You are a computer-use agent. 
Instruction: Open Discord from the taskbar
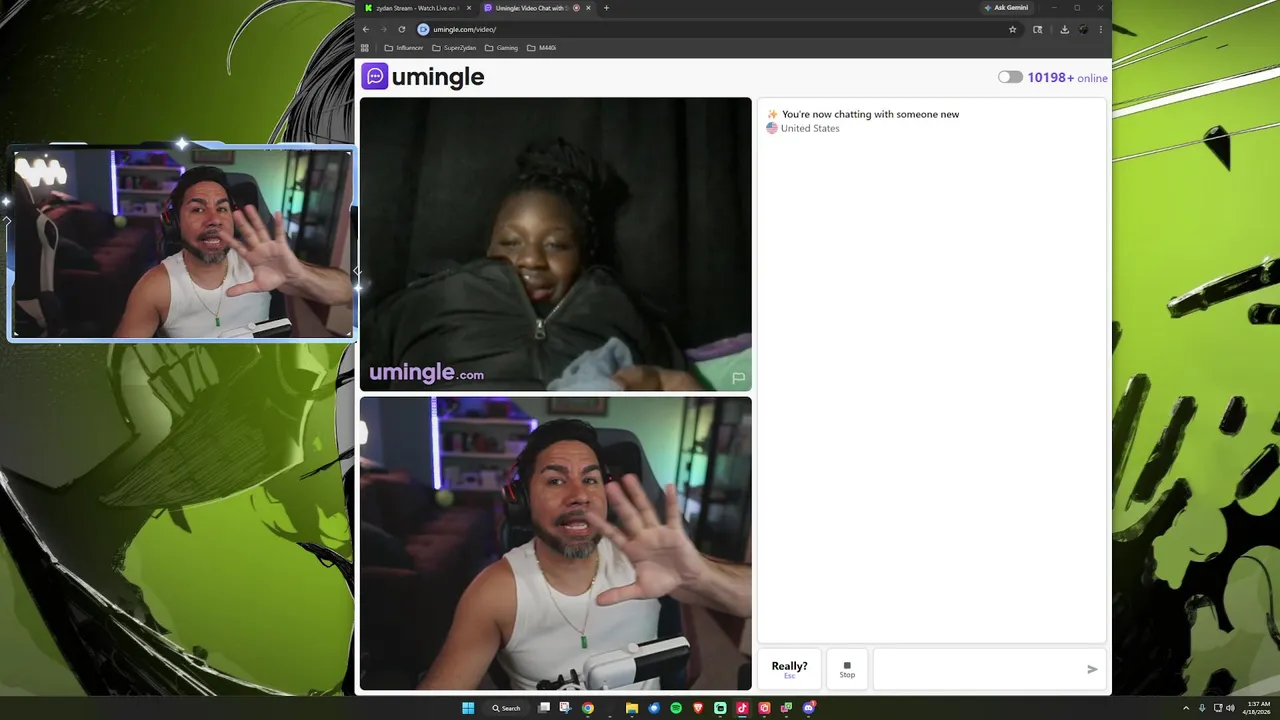pos(809,708)
